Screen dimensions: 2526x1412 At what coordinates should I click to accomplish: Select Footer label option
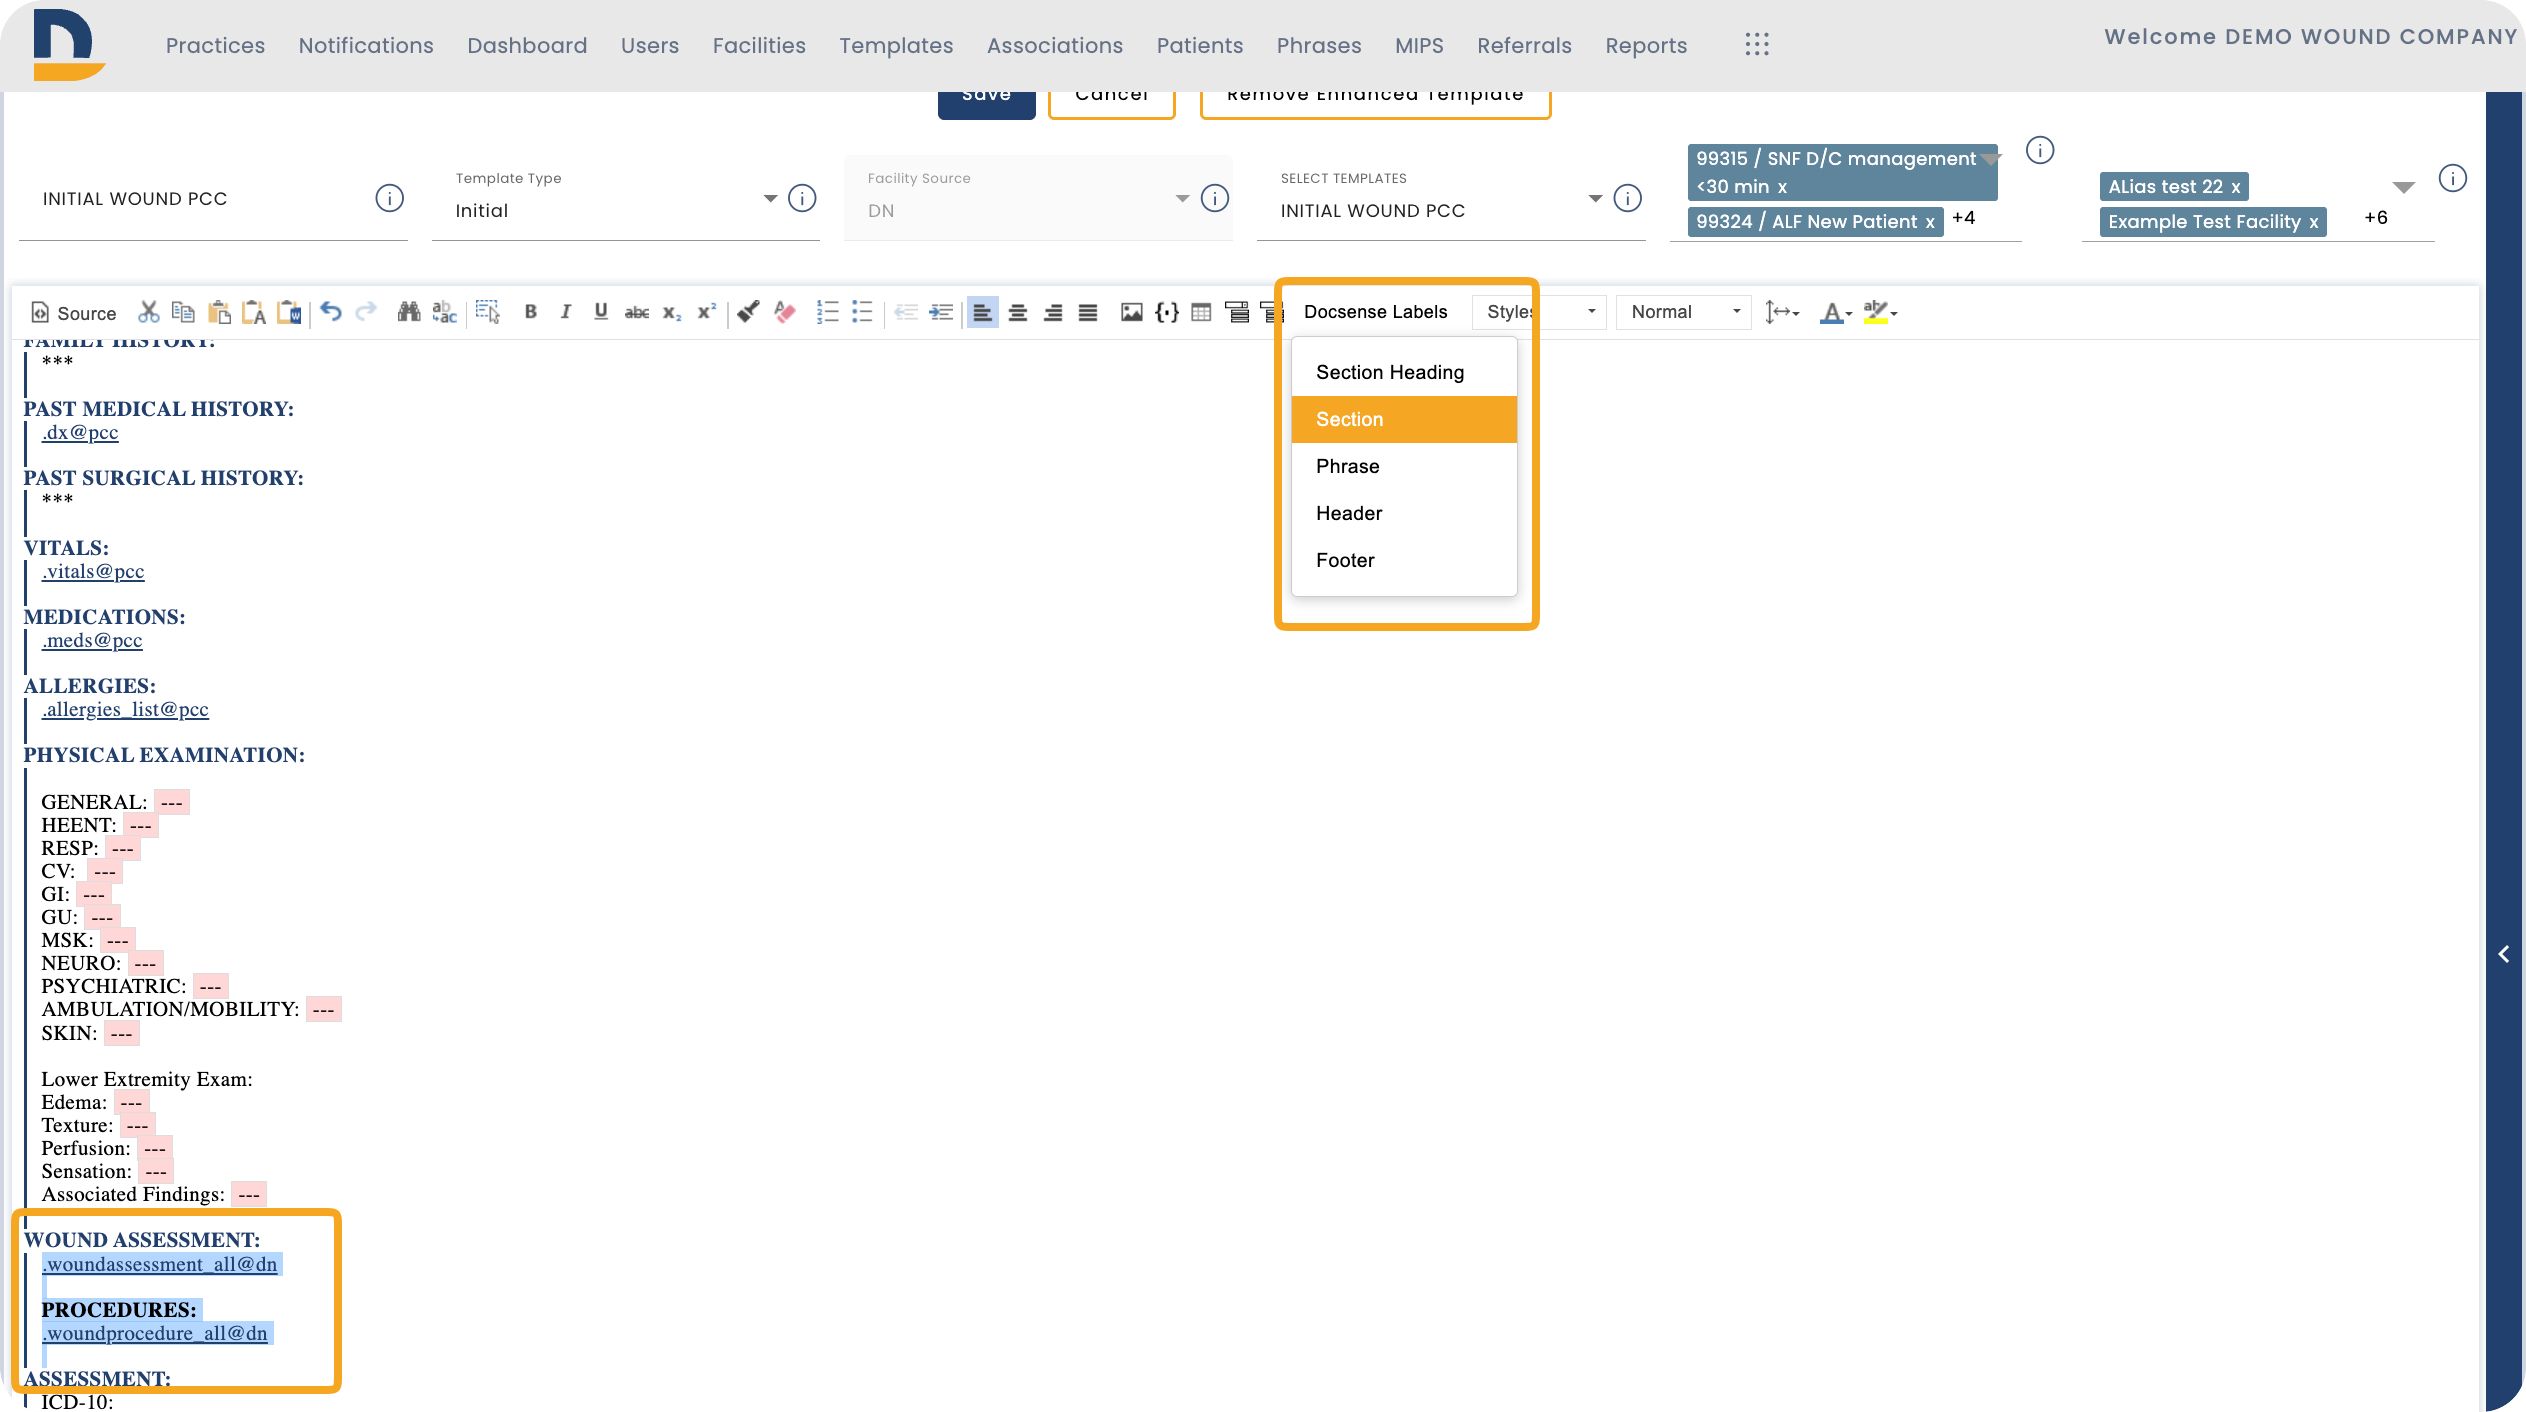[1404, 560]
